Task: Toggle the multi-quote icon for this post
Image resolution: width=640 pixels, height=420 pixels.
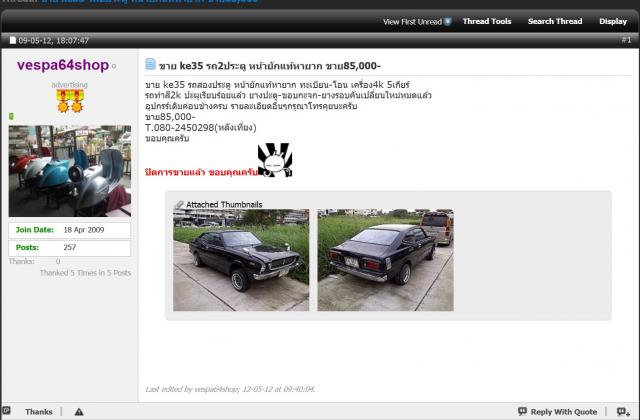Action: [624, 411]
